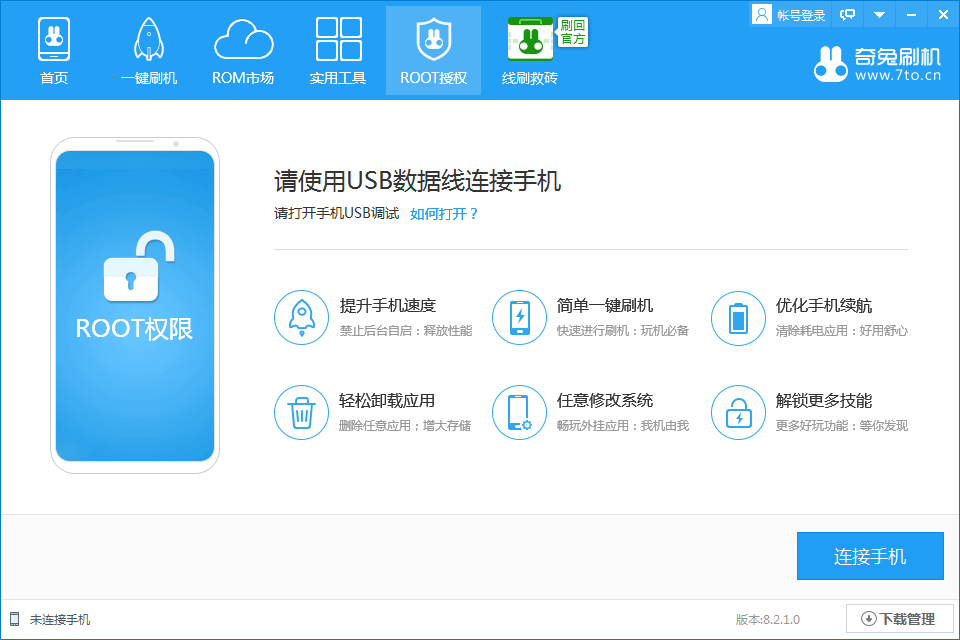Screen dimensions: 960x640
Task: Click the 优化手机续航 heading text
Action: click(824, 306)
